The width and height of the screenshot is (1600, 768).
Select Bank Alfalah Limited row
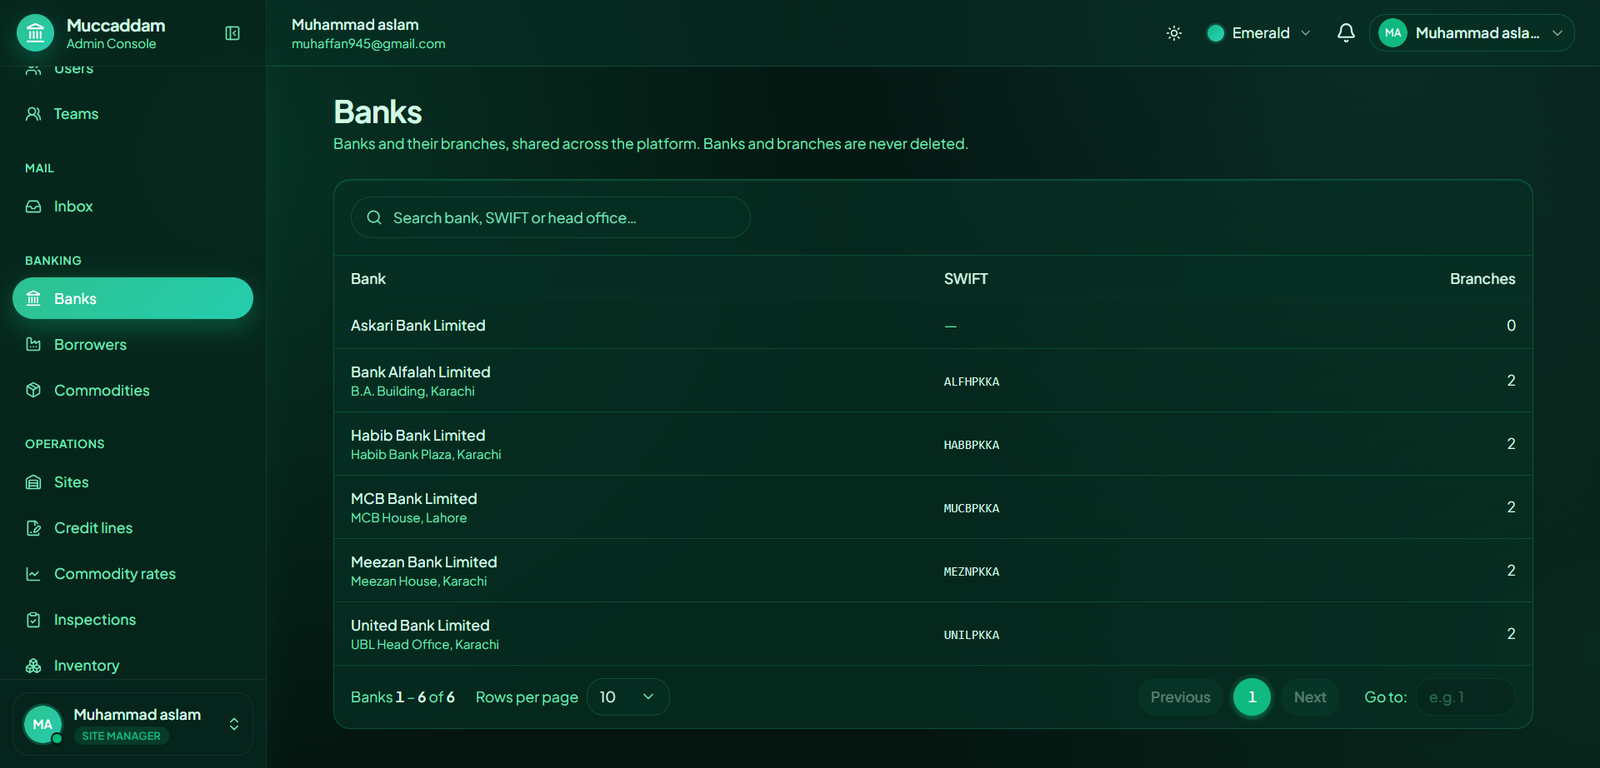[933, 381]
